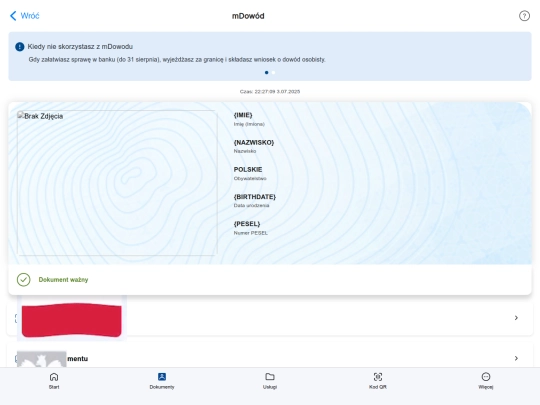Screen dimensions: 540x405
Task: Click the QR code scanner icon
Action: [x=378, y=377]
